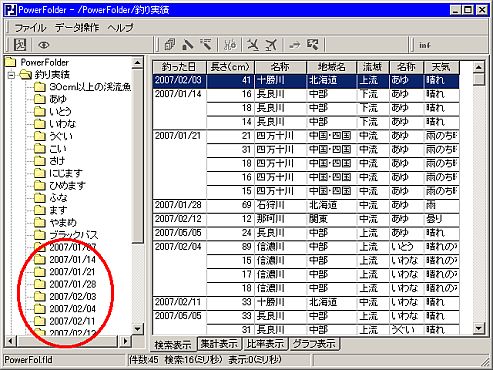The height and width of the screenshot is (370, 493).
Task: Select the ブラックバス folder in tree
Action: (x=74, y=235)
